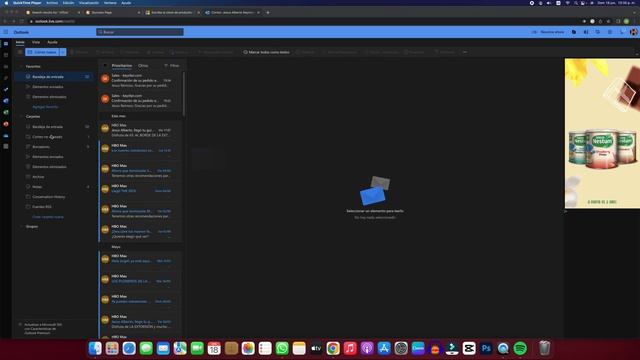
Task: Collapse the Carpetas section
Action: [x=21, y=117]
